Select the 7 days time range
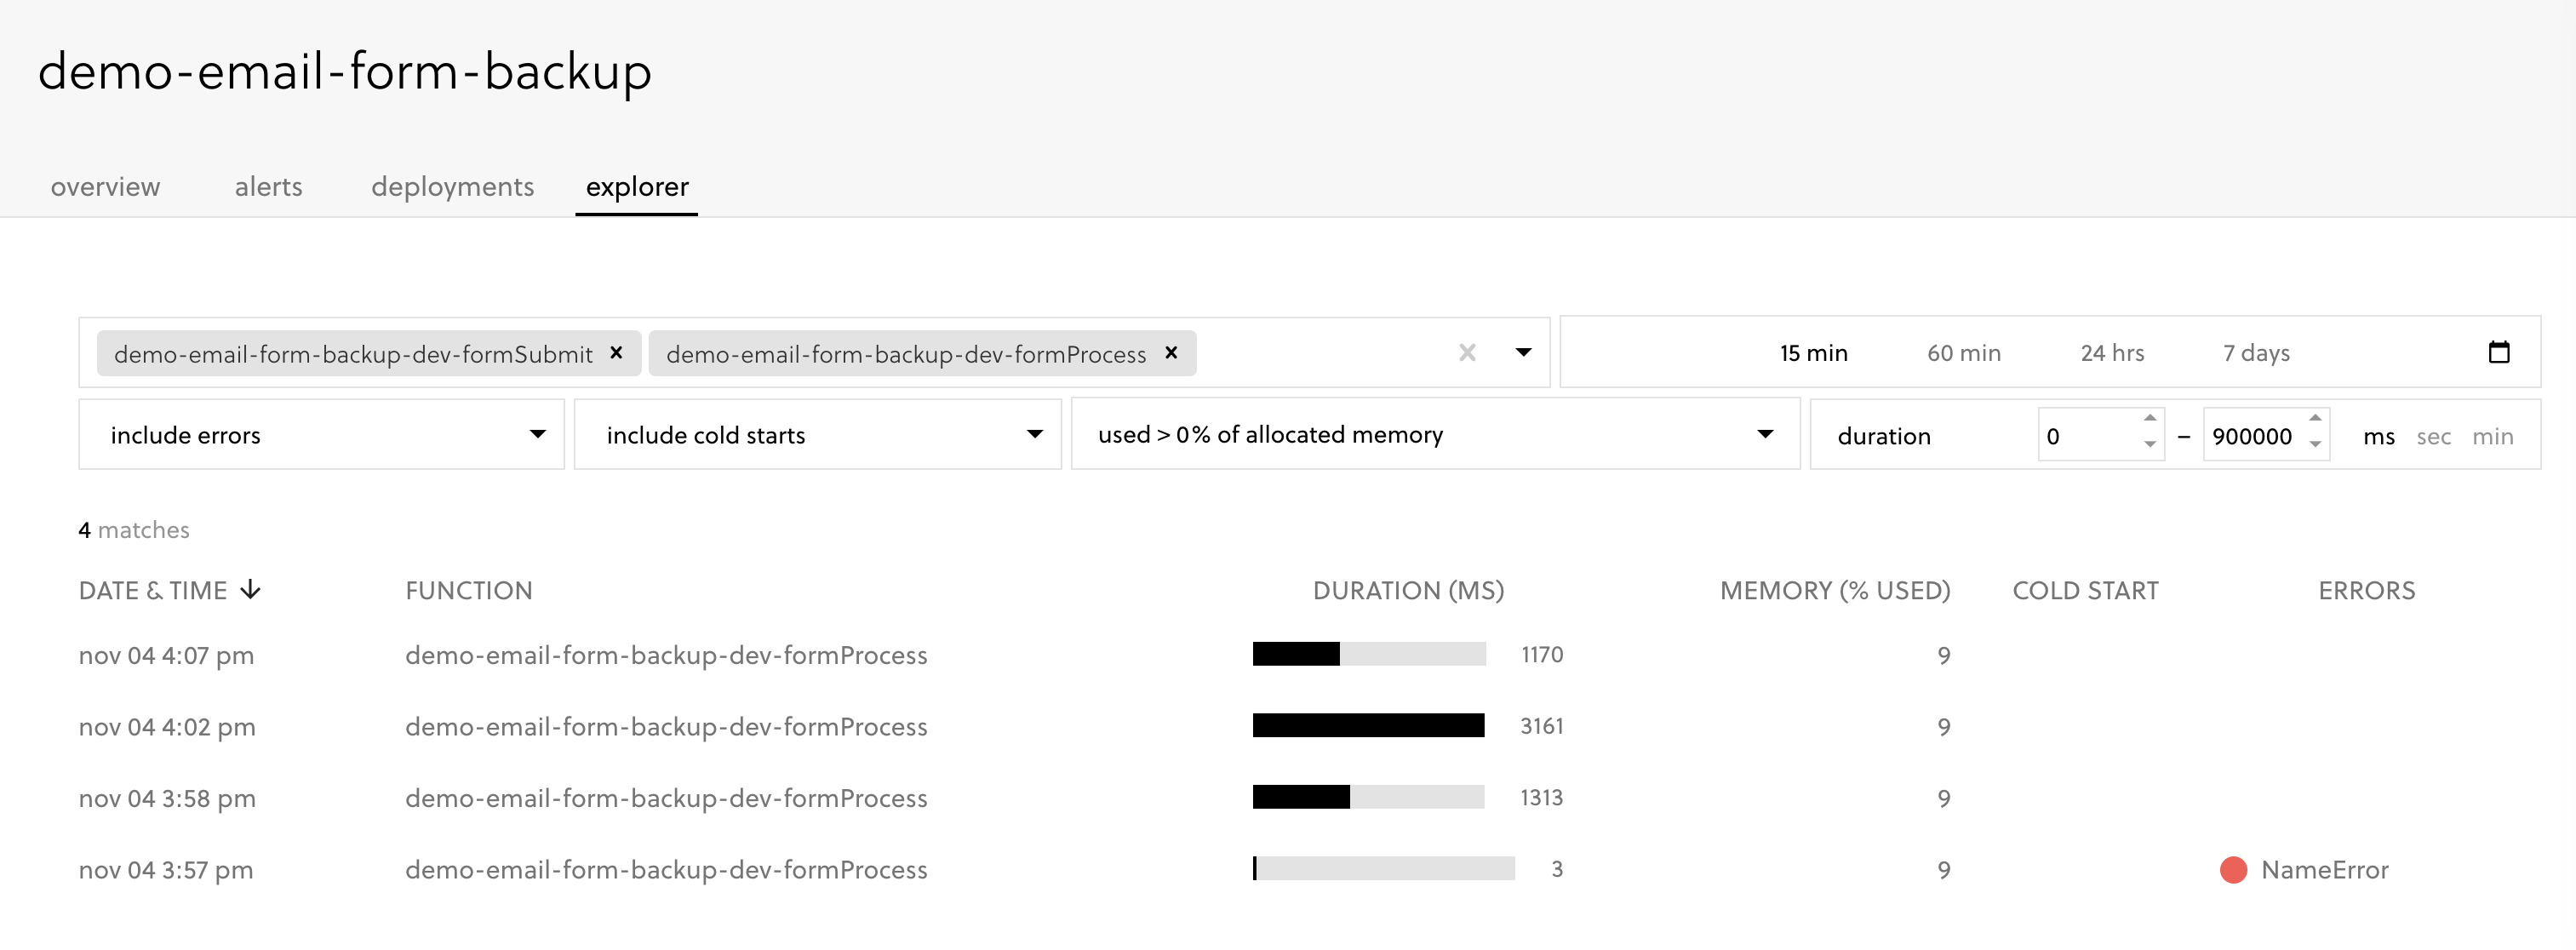The height and width of the screenshot is (950, 2576). click(2256, 352)
